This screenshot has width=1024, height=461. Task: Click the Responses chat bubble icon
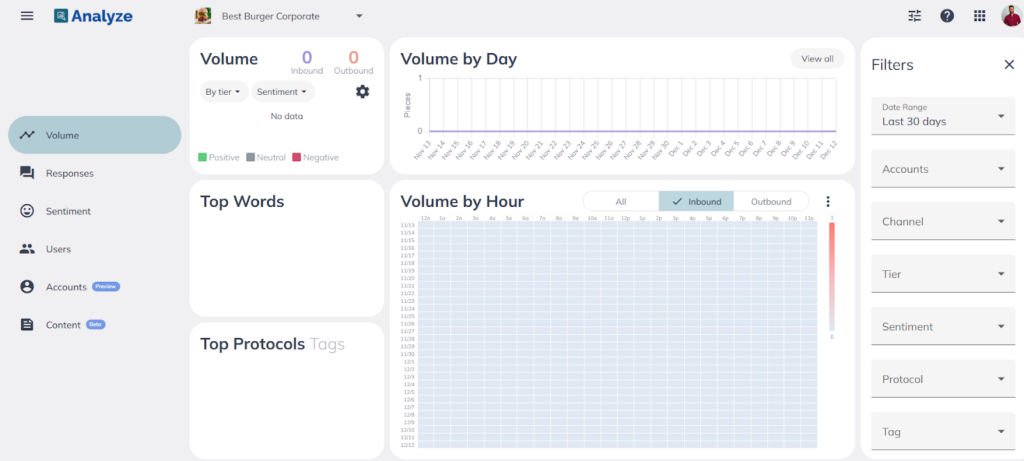click(27, 173)
